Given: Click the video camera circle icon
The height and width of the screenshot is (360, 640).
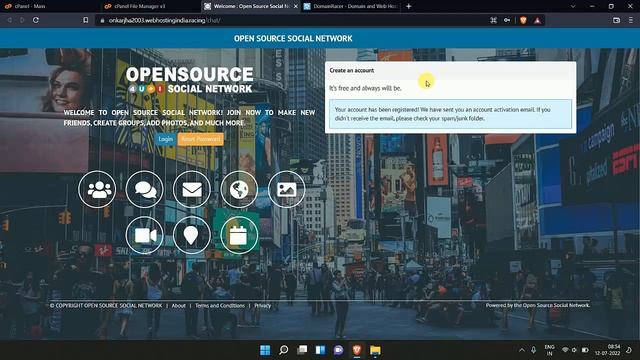Looking at the screenshot, I should 144,235.
